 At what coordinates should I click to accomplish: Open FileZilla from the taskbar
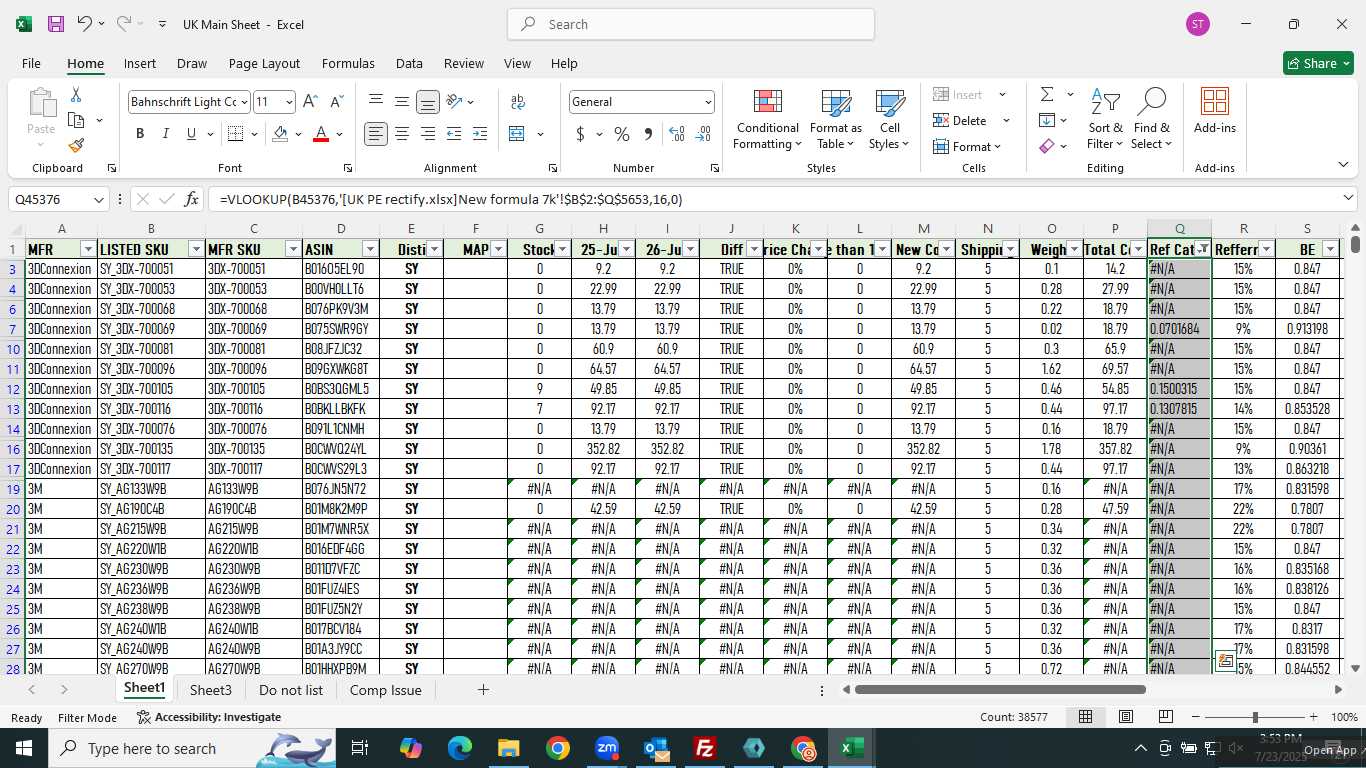pyautogui.click(x=705, y=748)
